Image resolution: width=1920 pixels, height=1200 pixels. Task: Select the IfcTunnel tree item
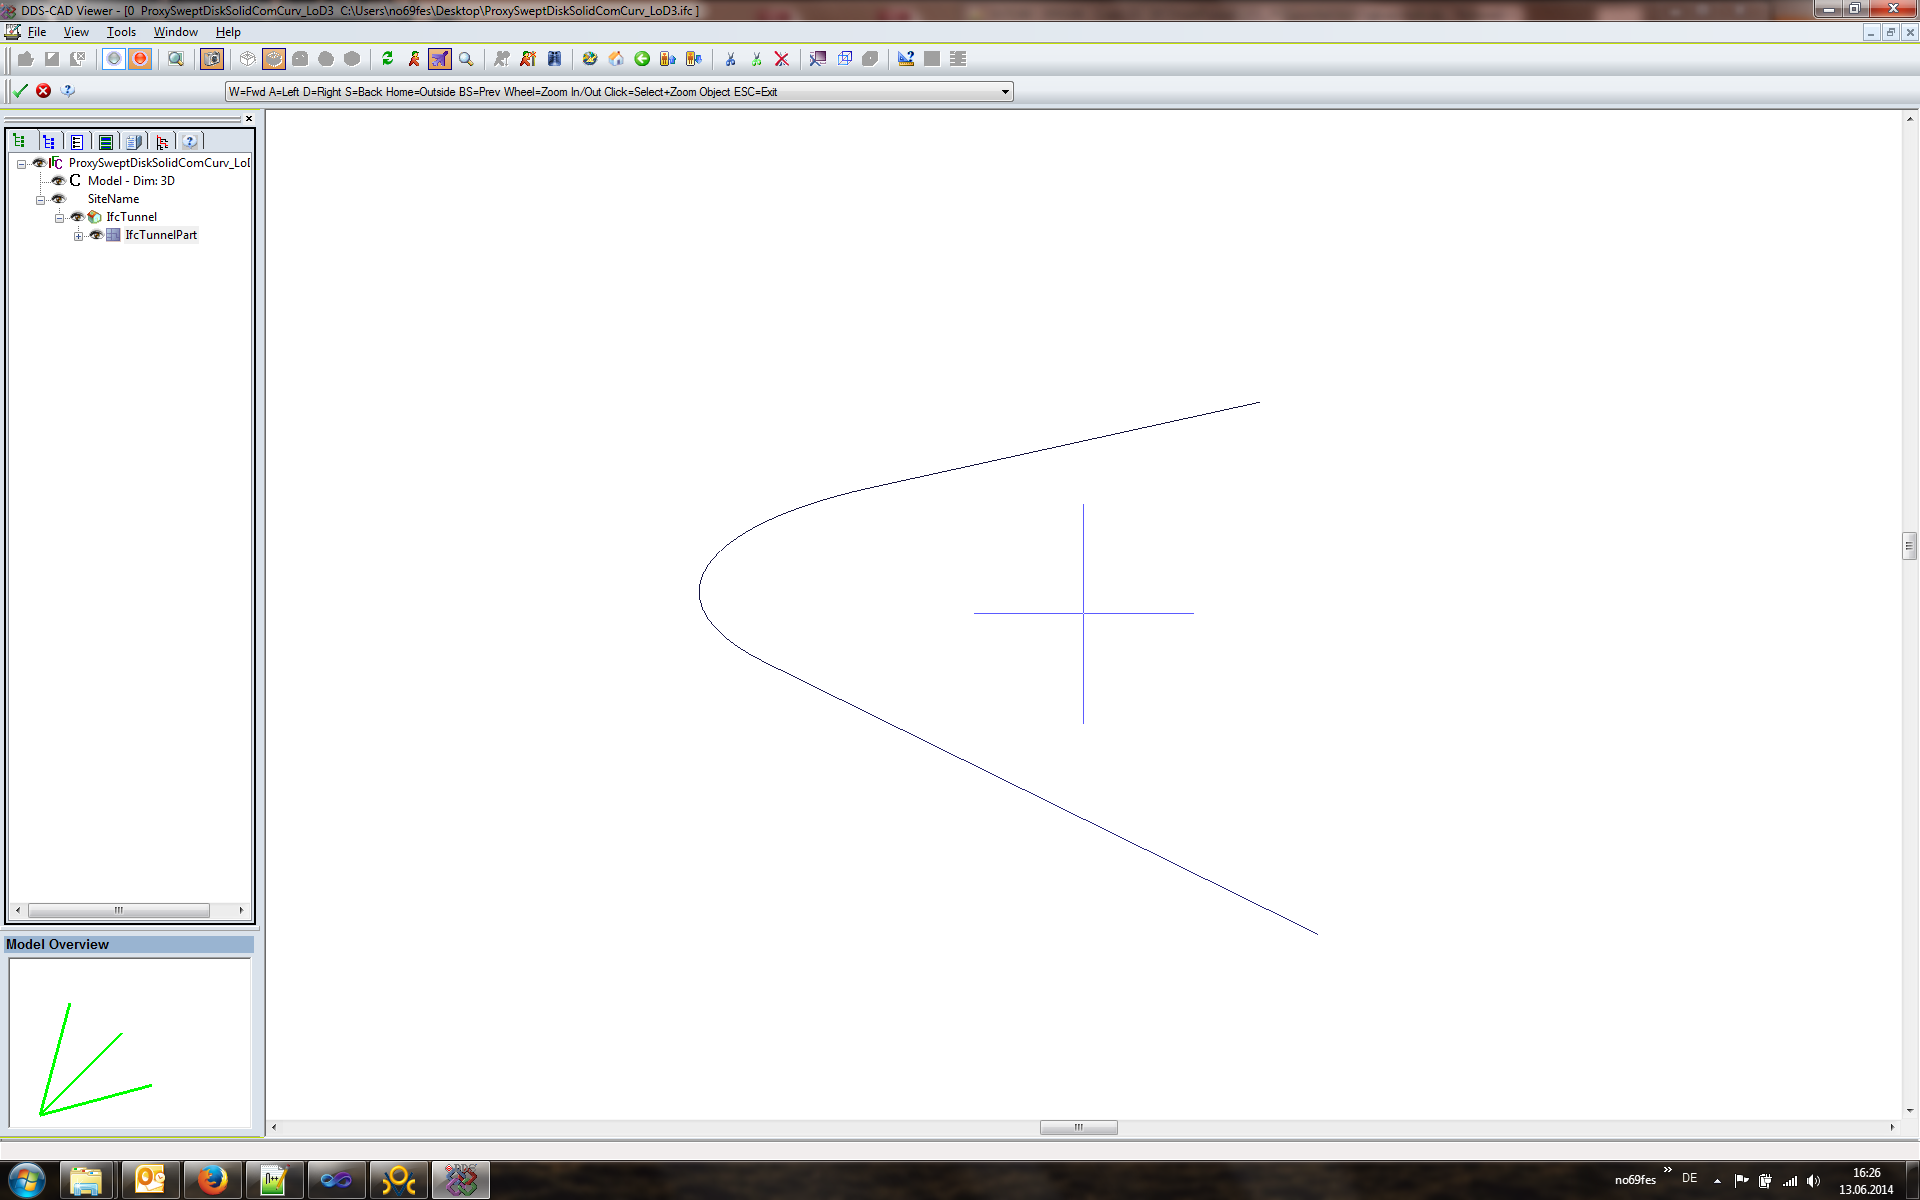(x=132, y=217)
